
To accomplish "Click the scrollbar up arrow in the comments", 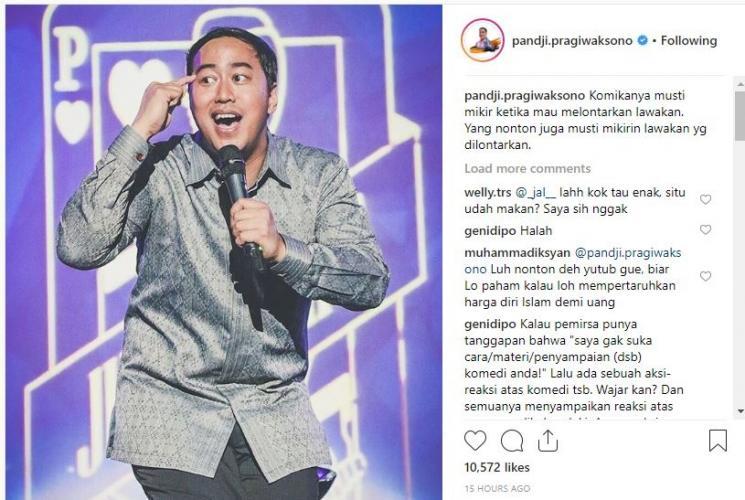I will (740, 84).
